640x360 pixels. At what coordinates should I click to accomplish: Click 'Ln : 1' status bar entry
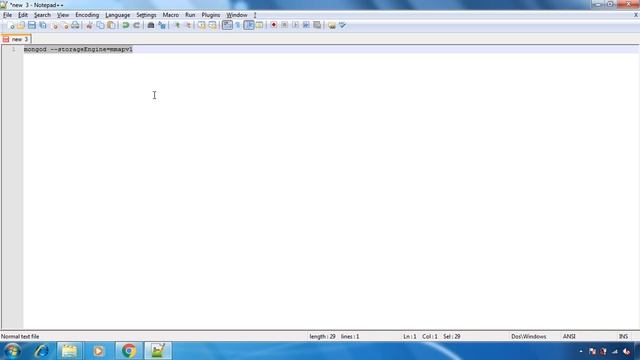coord(410,337)
